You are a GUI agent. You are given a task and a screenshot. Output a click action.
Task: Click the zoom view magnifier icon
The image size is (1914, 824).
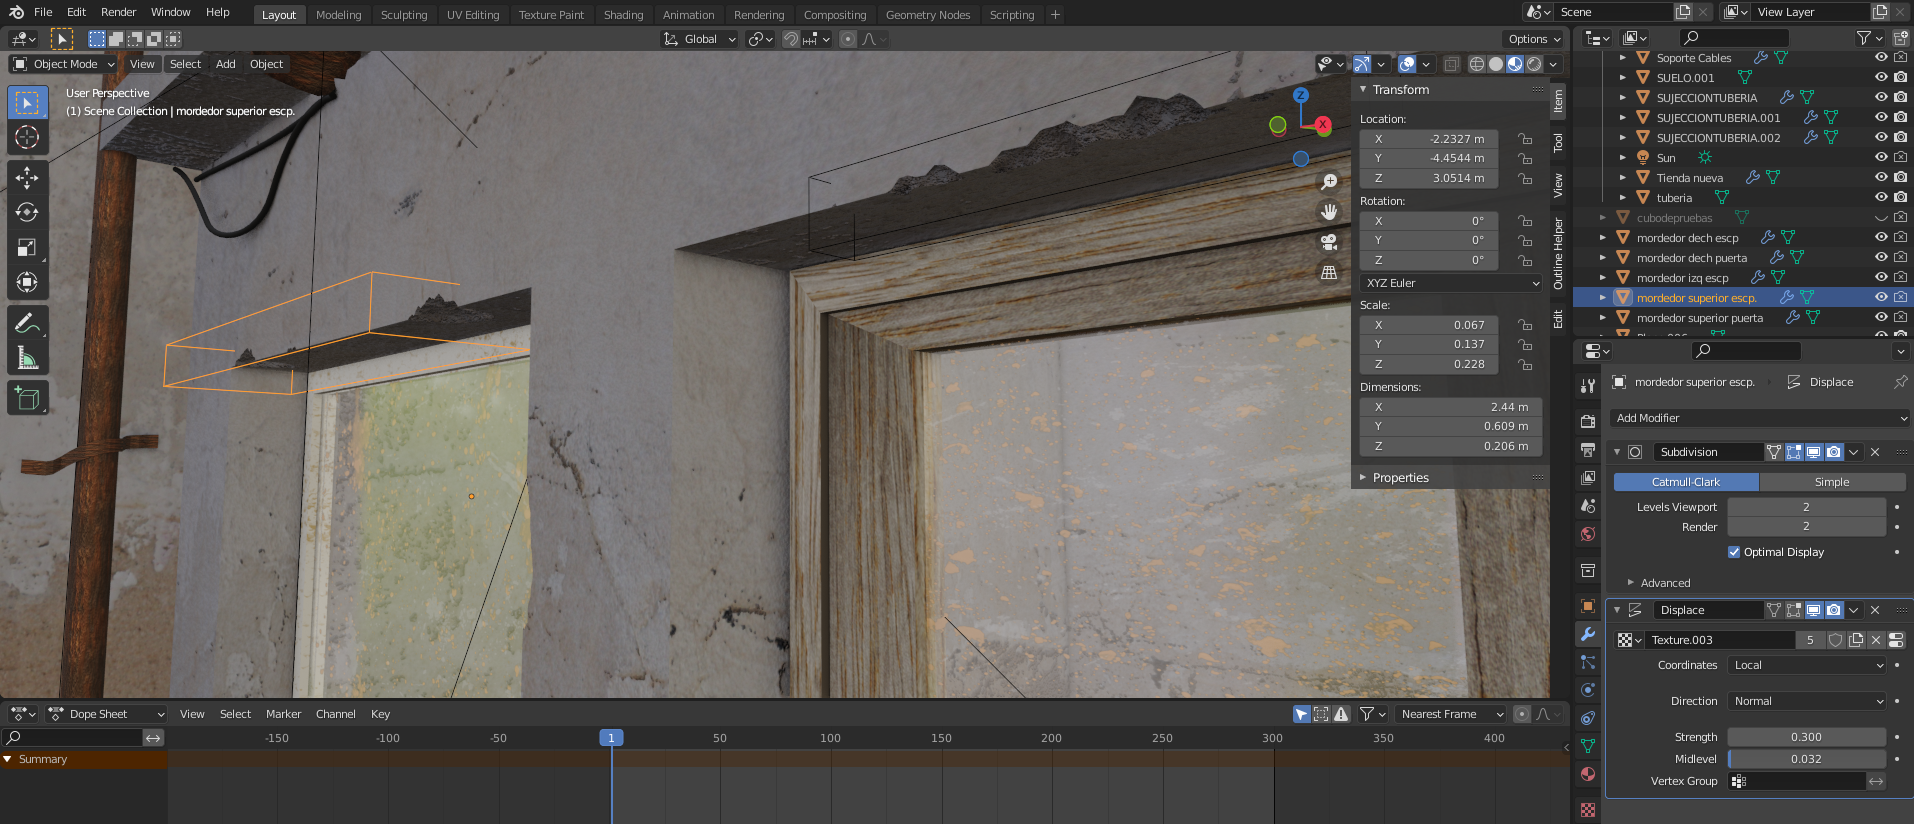click(1329, 182)
